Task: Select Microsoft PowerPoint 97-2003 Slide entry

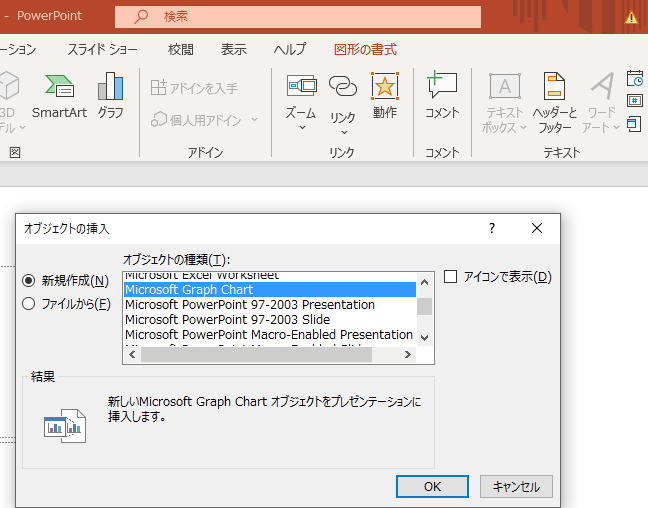Action: click(x=270, y=320)
